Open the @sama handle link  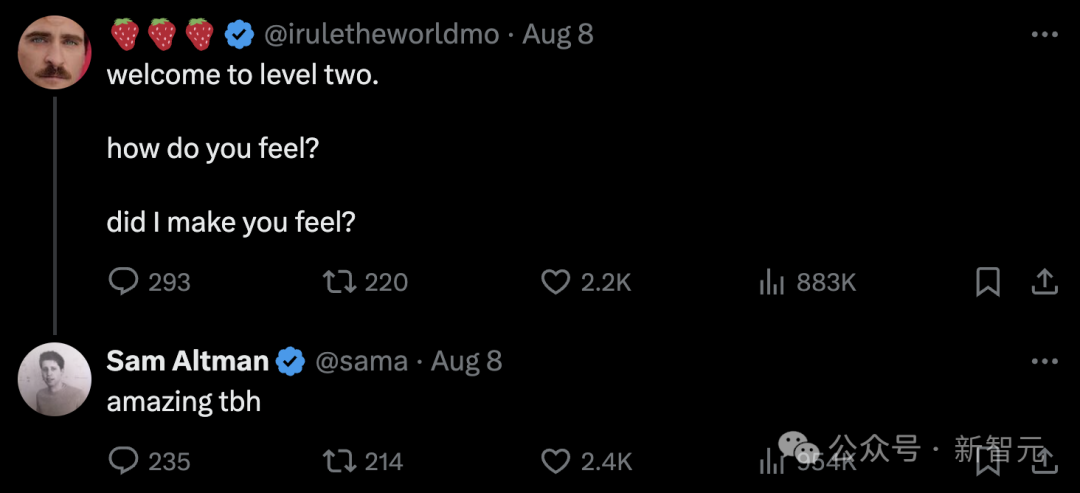(362, 361)
